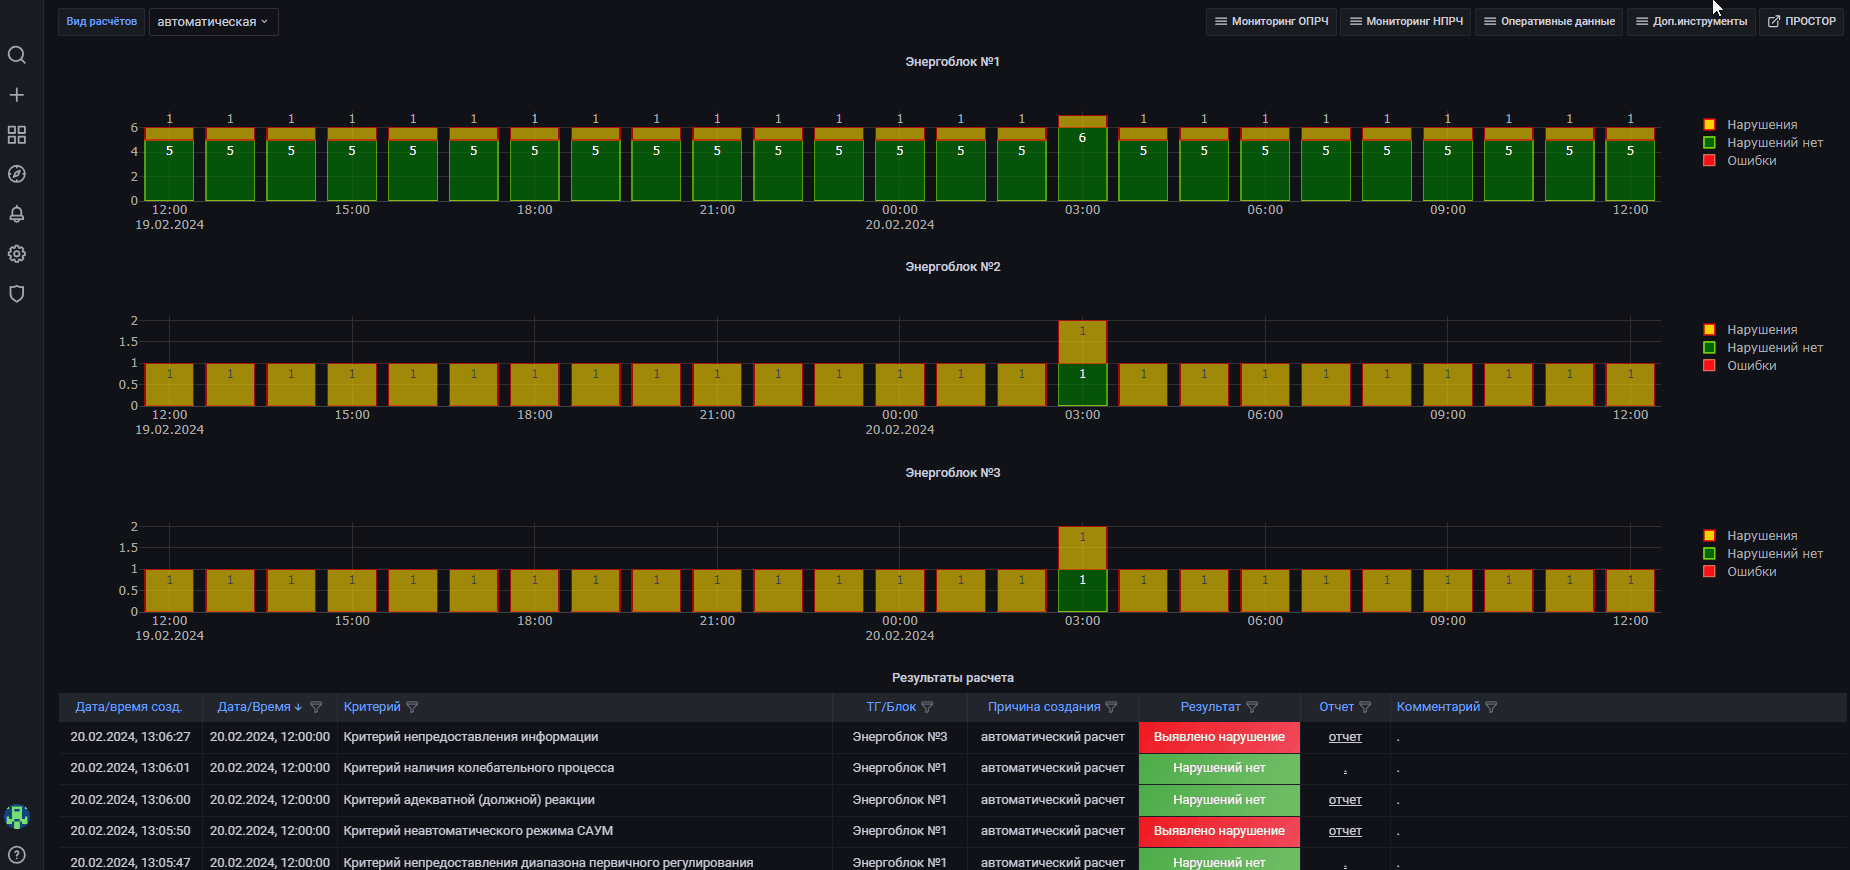Click the Help question mark icon

pyautogui.click(x=17, y=855)
